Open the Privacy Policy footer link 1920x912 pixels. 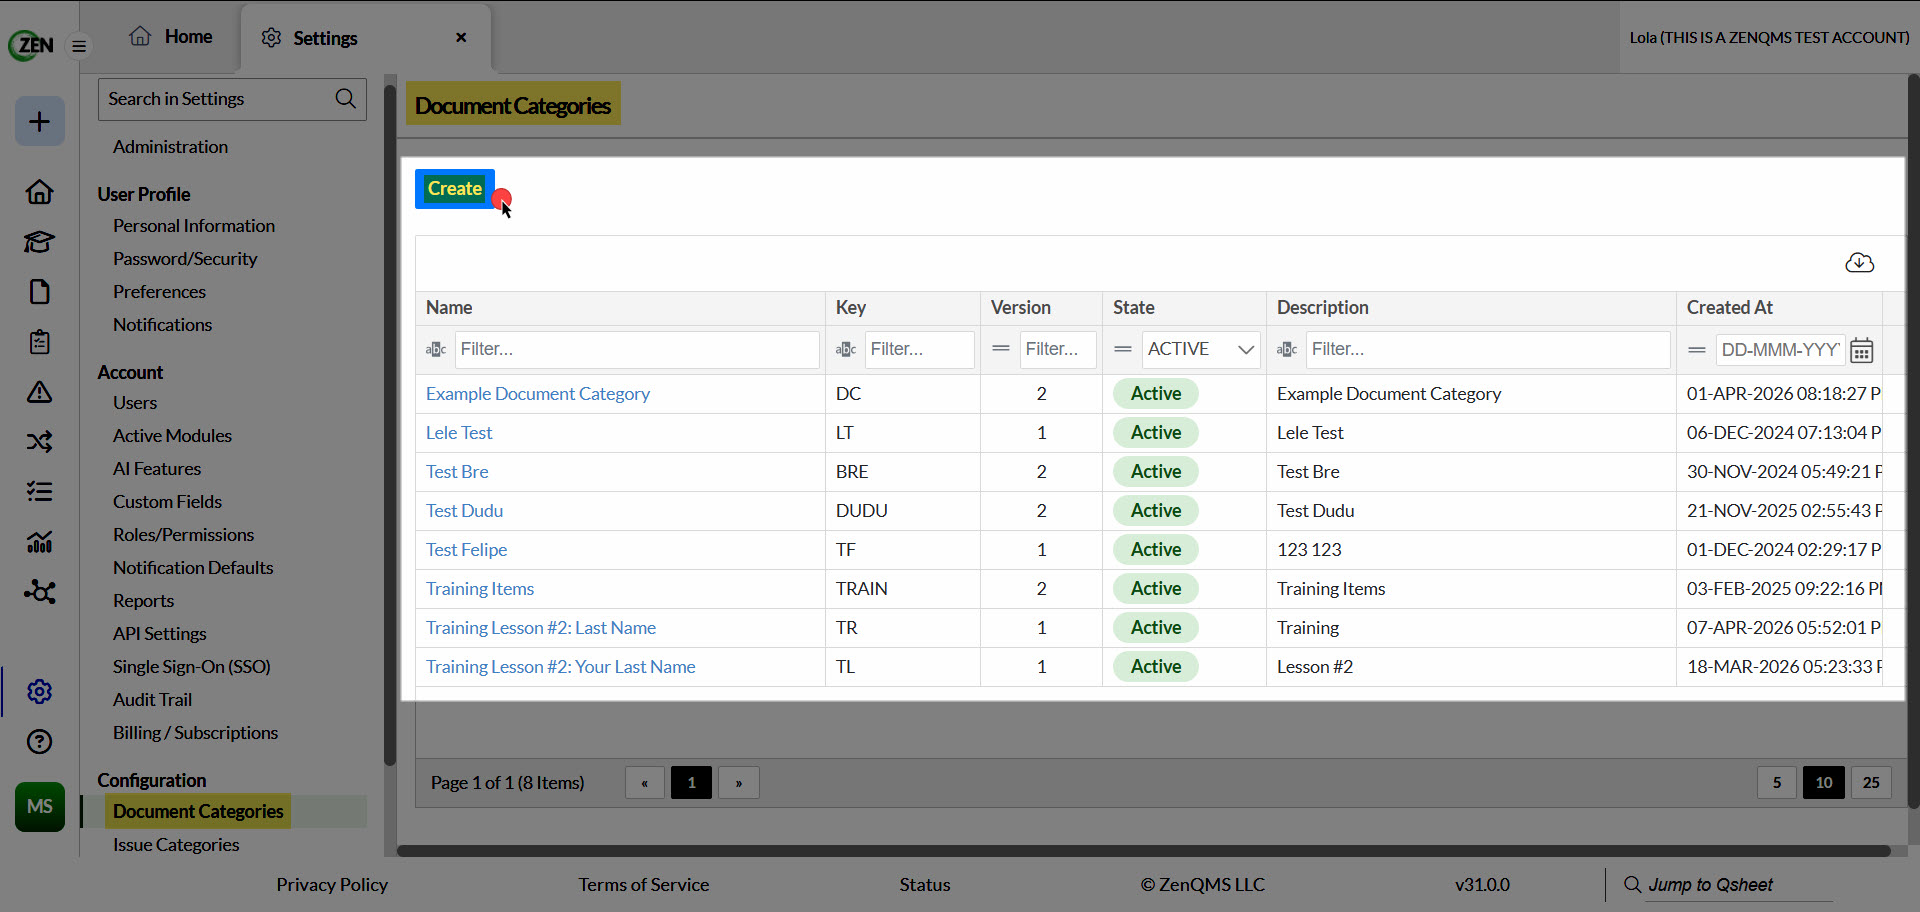332,885
